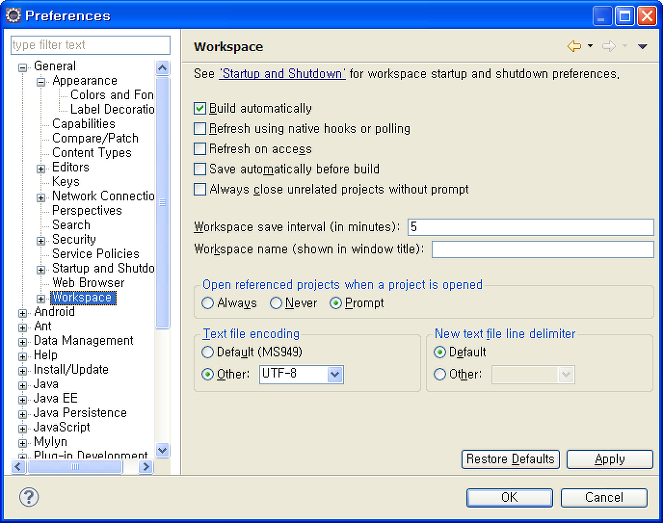Select Search preference page

point(71,225)
